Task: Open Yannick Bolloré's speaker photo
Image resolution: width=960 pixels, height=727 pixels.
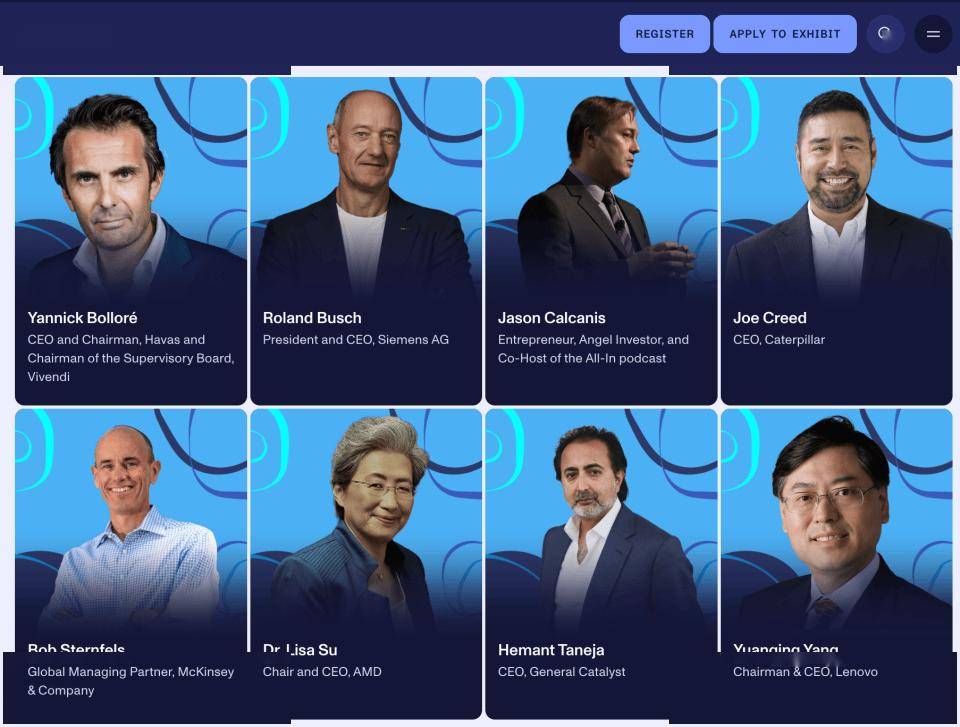Action: pyautogui.click(x=131, y=189)
